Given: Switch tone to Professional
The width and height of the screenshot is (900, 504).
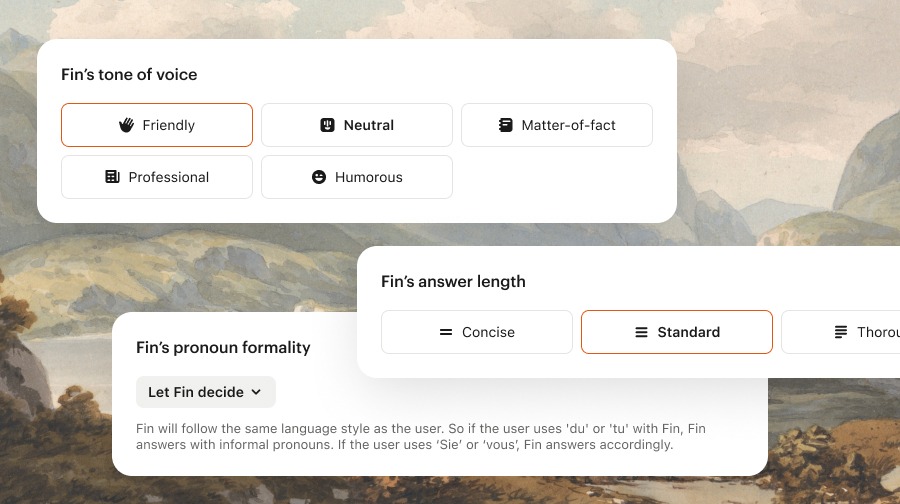Looking at the screenshot, I should click(168, 177).
